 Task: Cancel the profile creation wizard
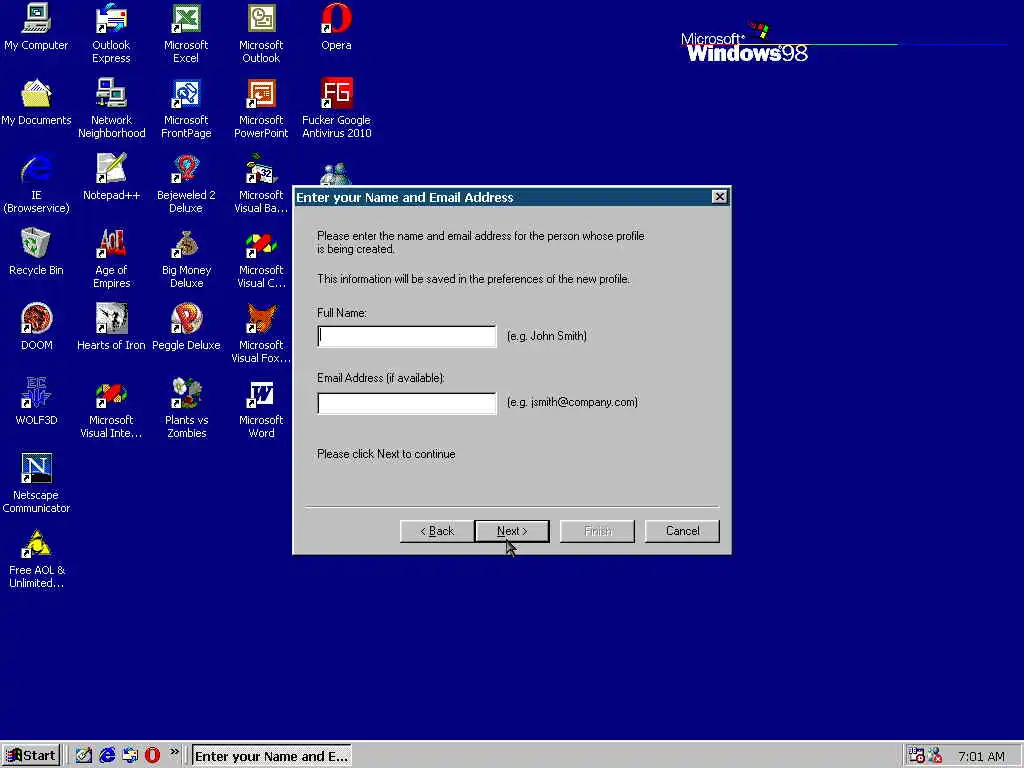(x=682, y=531)
